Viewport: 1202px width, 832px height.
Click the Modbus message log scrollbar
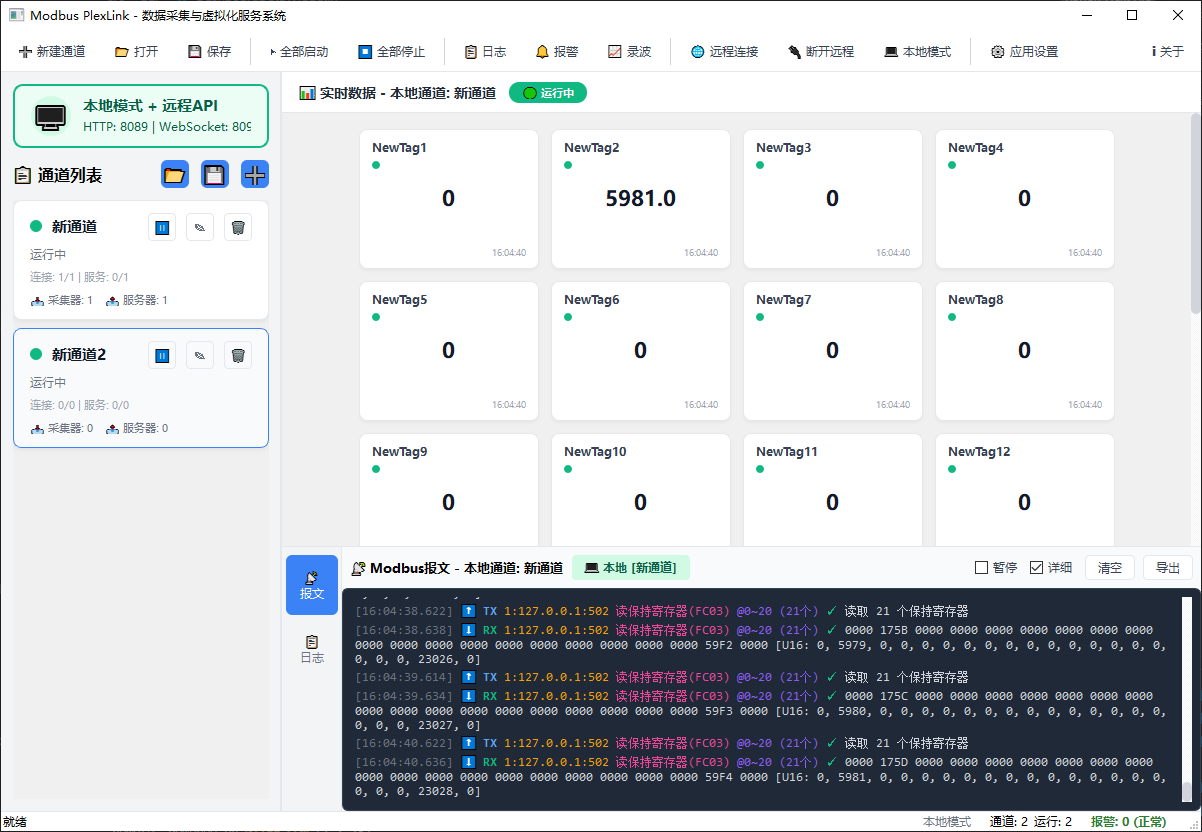coord(1187,700)
